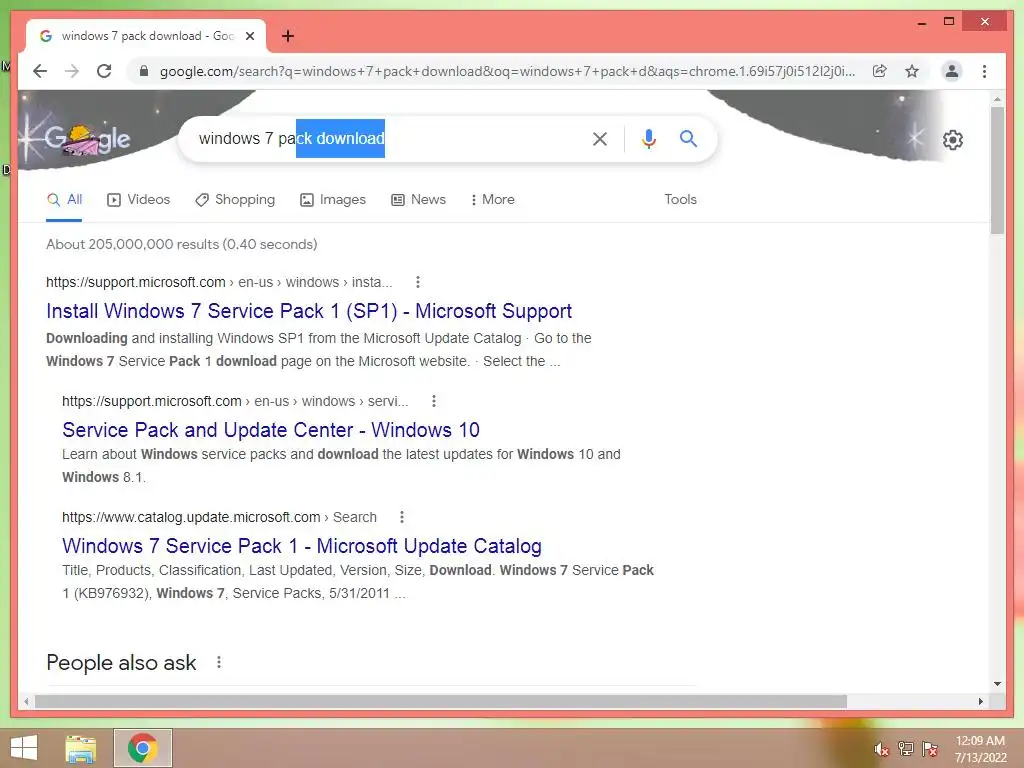Screen dimensions: 1024x768
Task: Switch to Images results
Action: [x=333, y=200]
